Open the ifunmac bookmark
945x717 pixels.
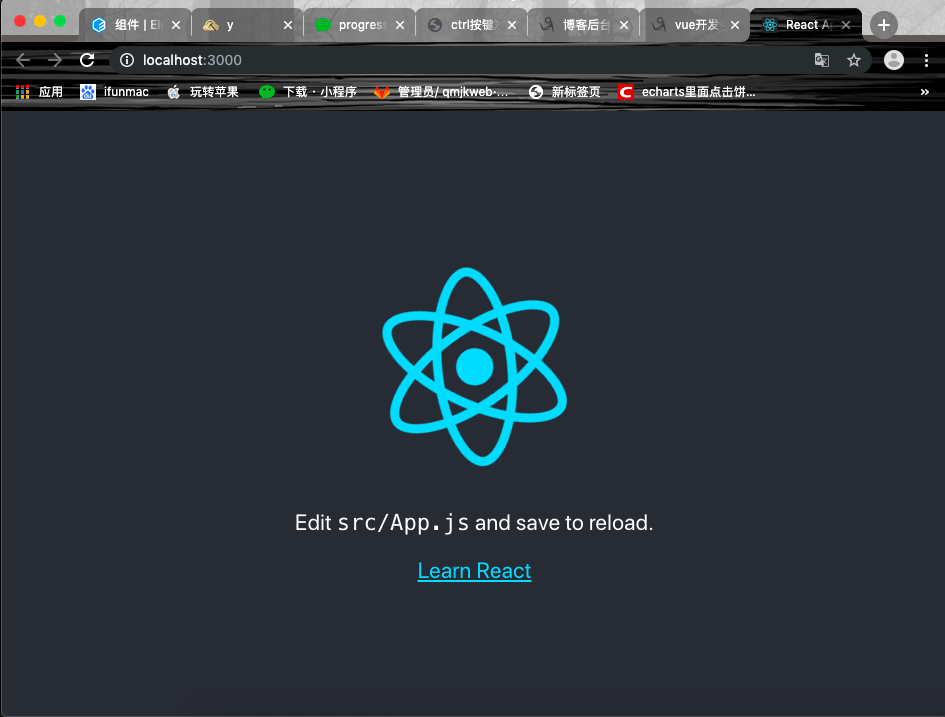pyautogui.click(x=115, y=92)
